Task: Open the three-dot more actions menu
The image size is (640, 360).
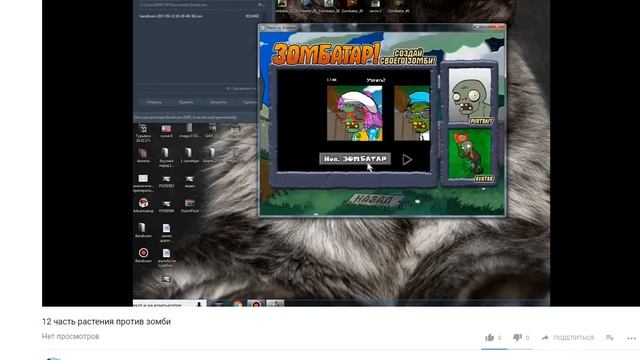Action: pyautogui.click(x=631, y=338)
